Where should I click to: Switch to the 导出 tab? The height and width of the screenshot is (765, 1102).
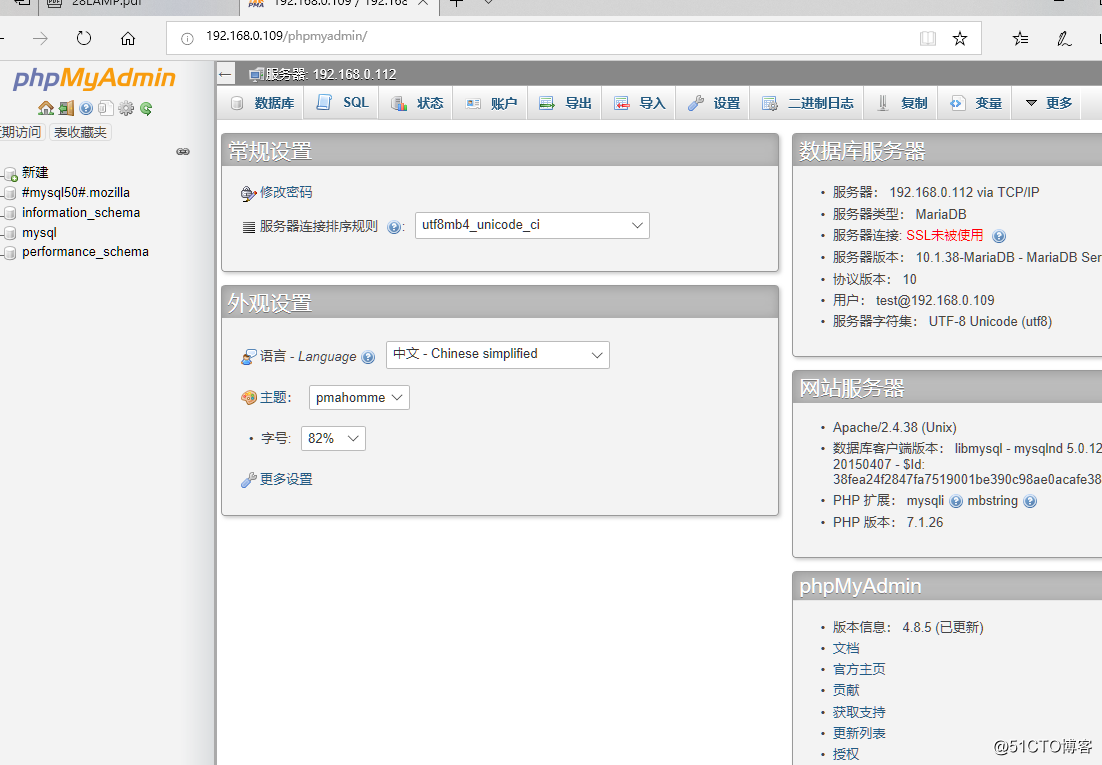point(565,103)
